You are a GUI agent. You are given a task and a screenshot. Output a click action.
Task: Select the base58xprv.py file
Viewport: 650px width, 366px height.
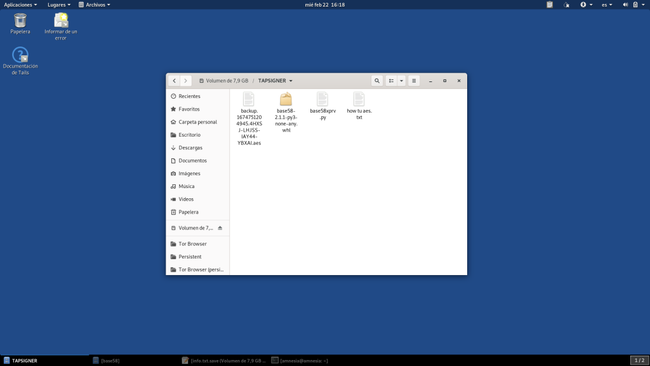tap(323, 106)
